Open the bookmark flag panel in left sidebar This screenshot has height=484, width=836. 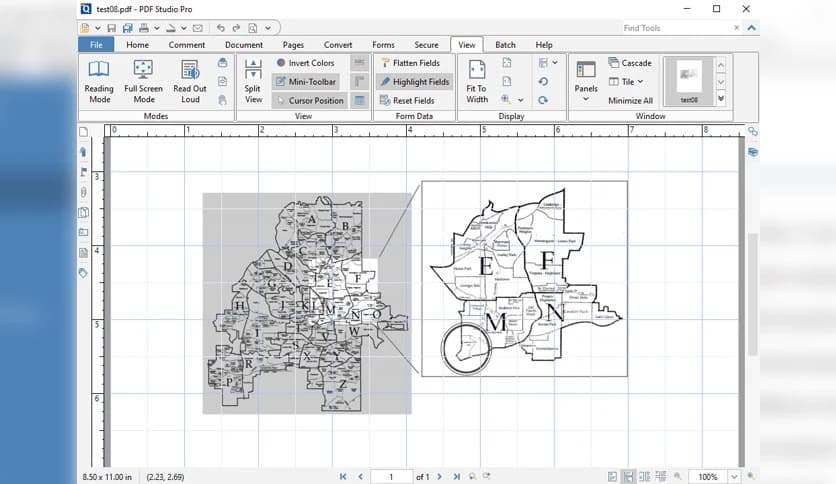pyautogui.click(x=84, y=172)
